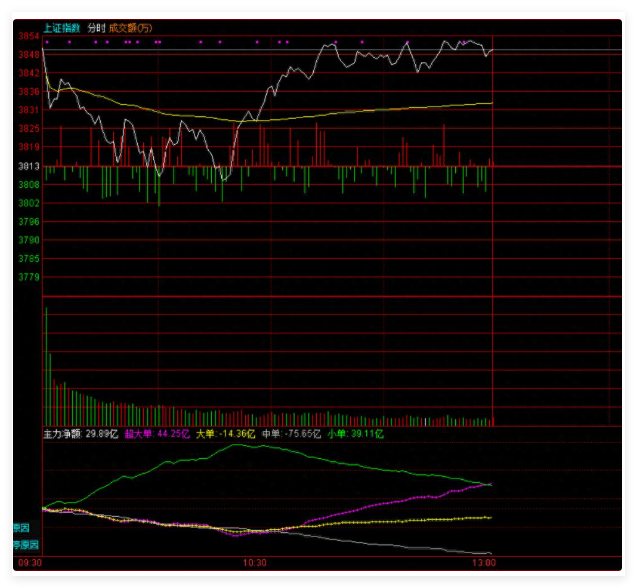Click the 中单 -75.65亿 legend entry
Viewport: 637px width, 588px height.
(291, 435)
